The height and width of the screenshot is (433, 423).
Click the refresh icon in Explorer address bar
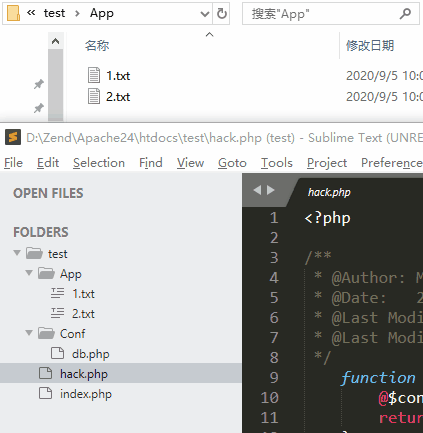222,14
